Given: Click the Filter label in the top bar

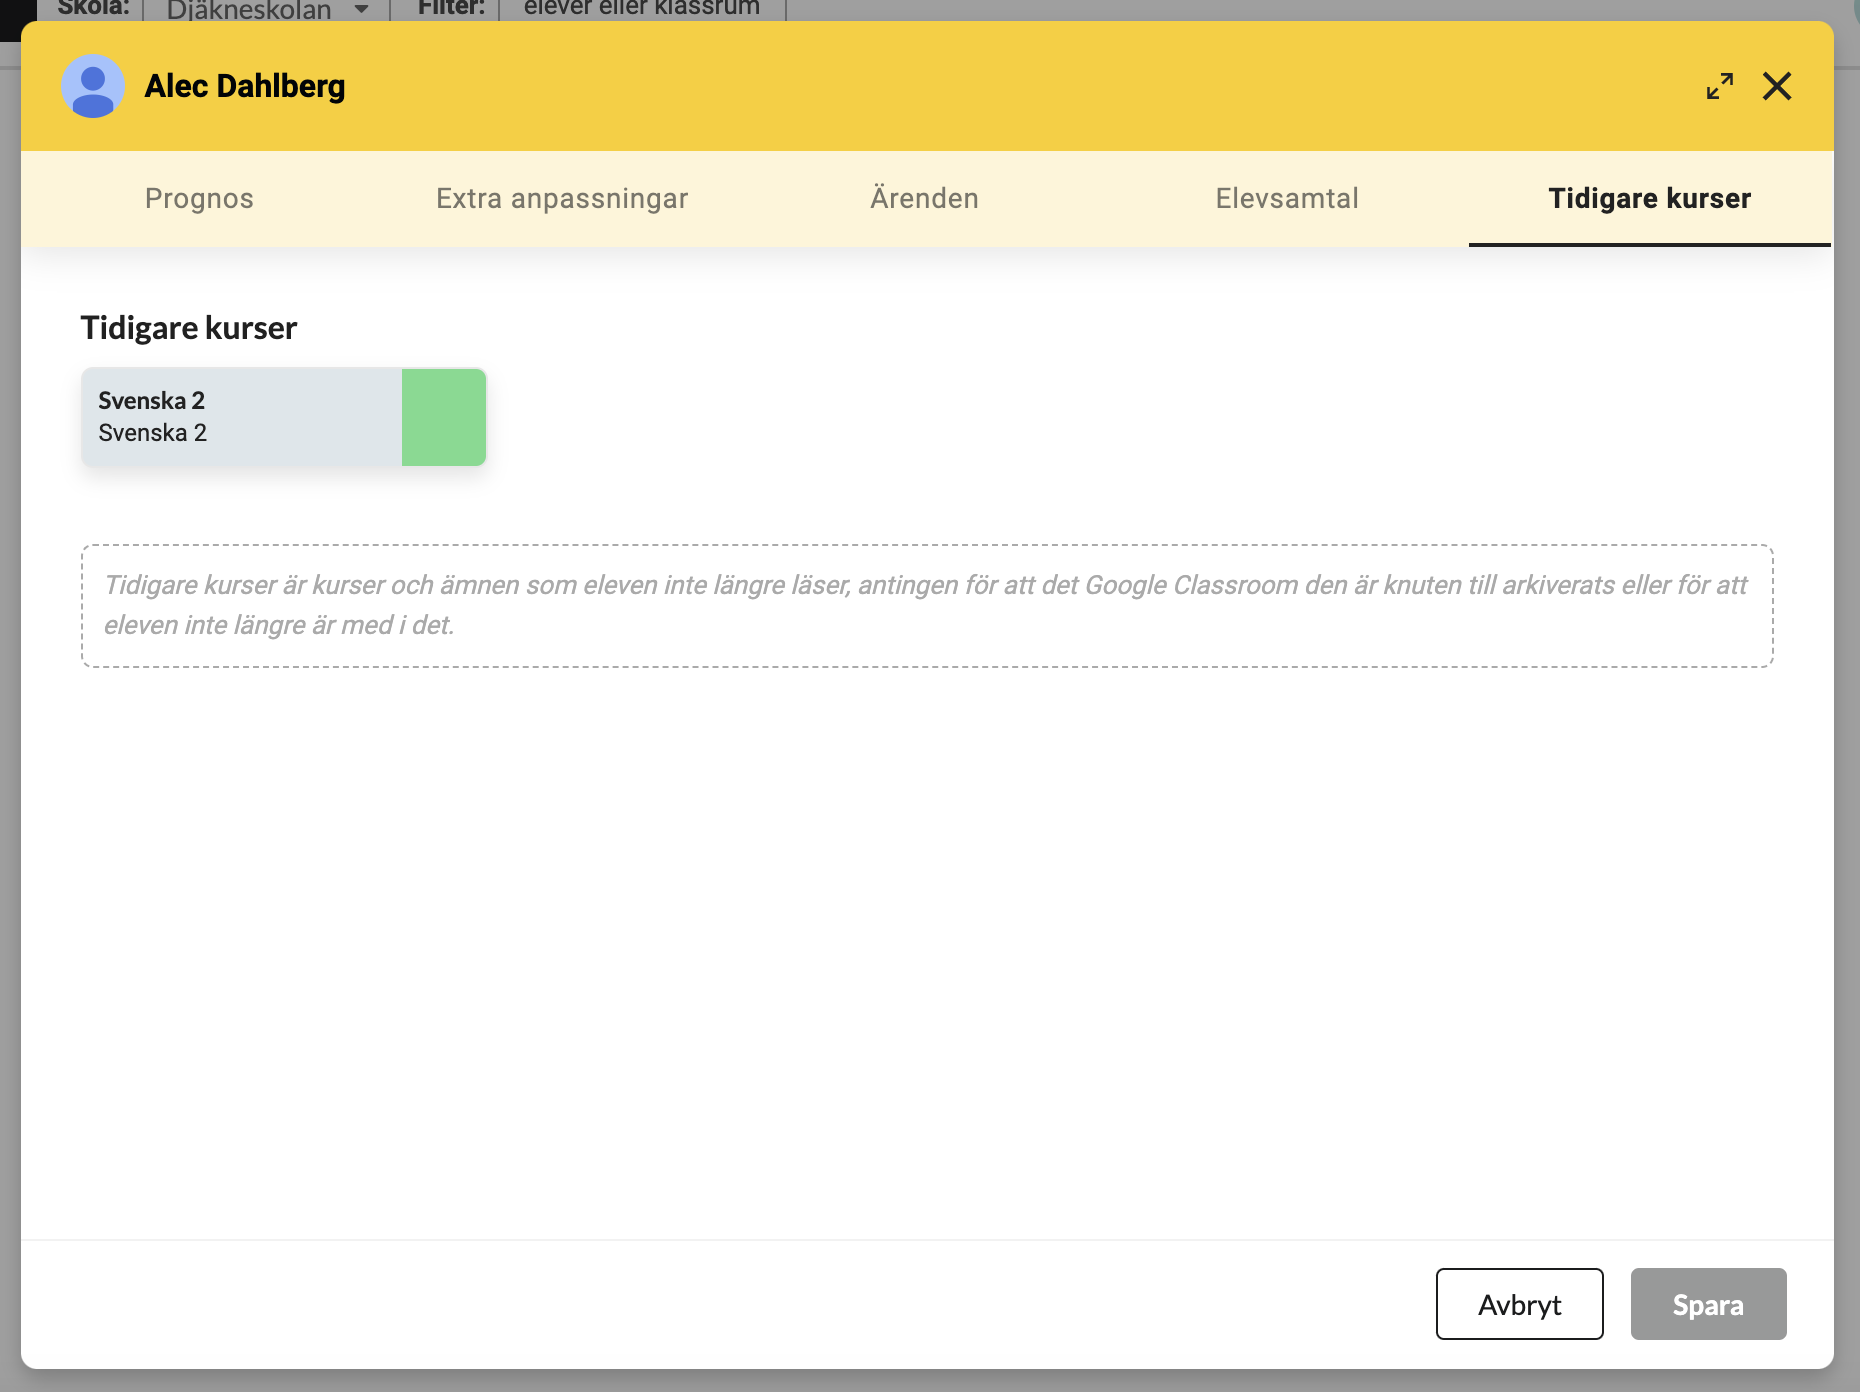Looking at the screenshot, I should 451,8.
